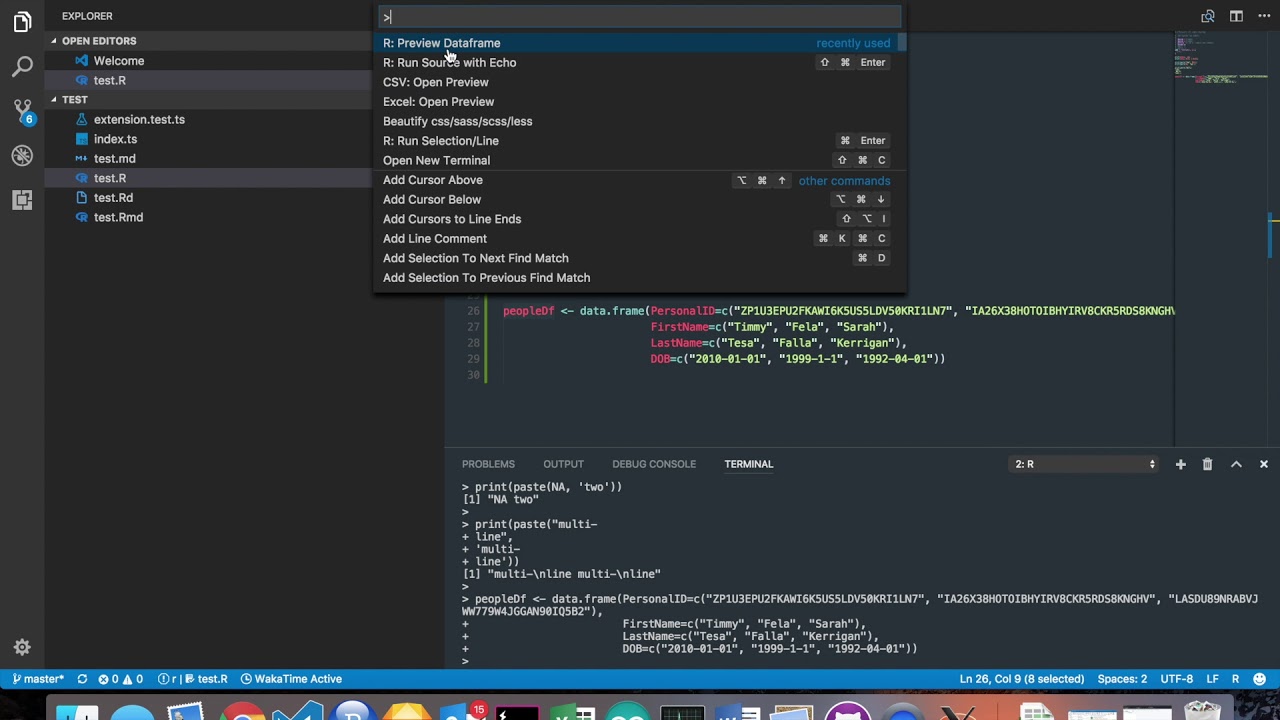Click the smiley feedback icon in status bar
1280x720 pixels.
(x=1259, y=679)
